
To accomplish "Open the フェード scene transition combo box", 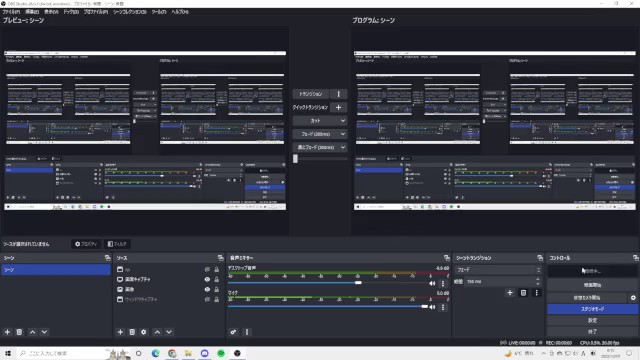I will coord(498,270).
